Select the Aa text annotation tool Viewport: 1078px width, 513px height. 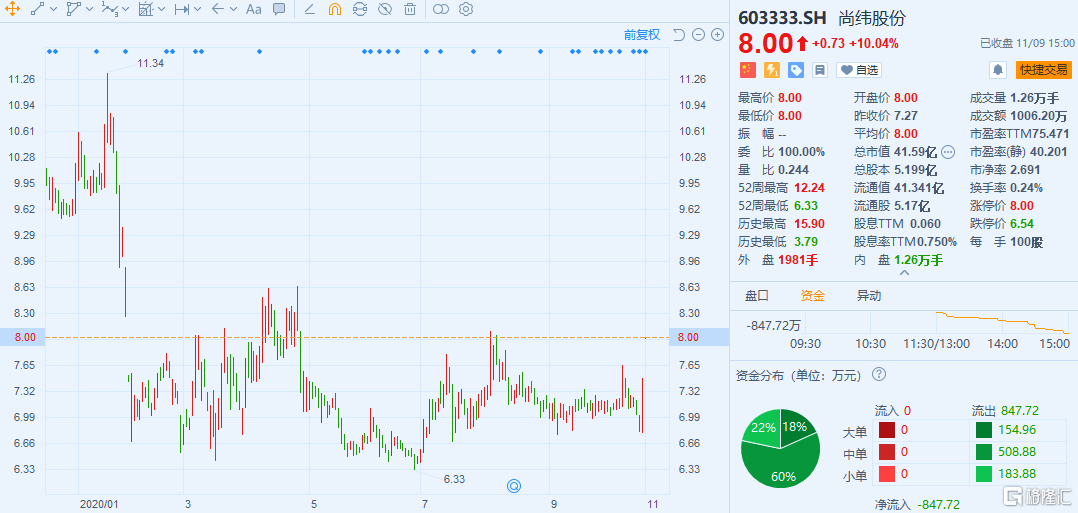pos(253,10)
